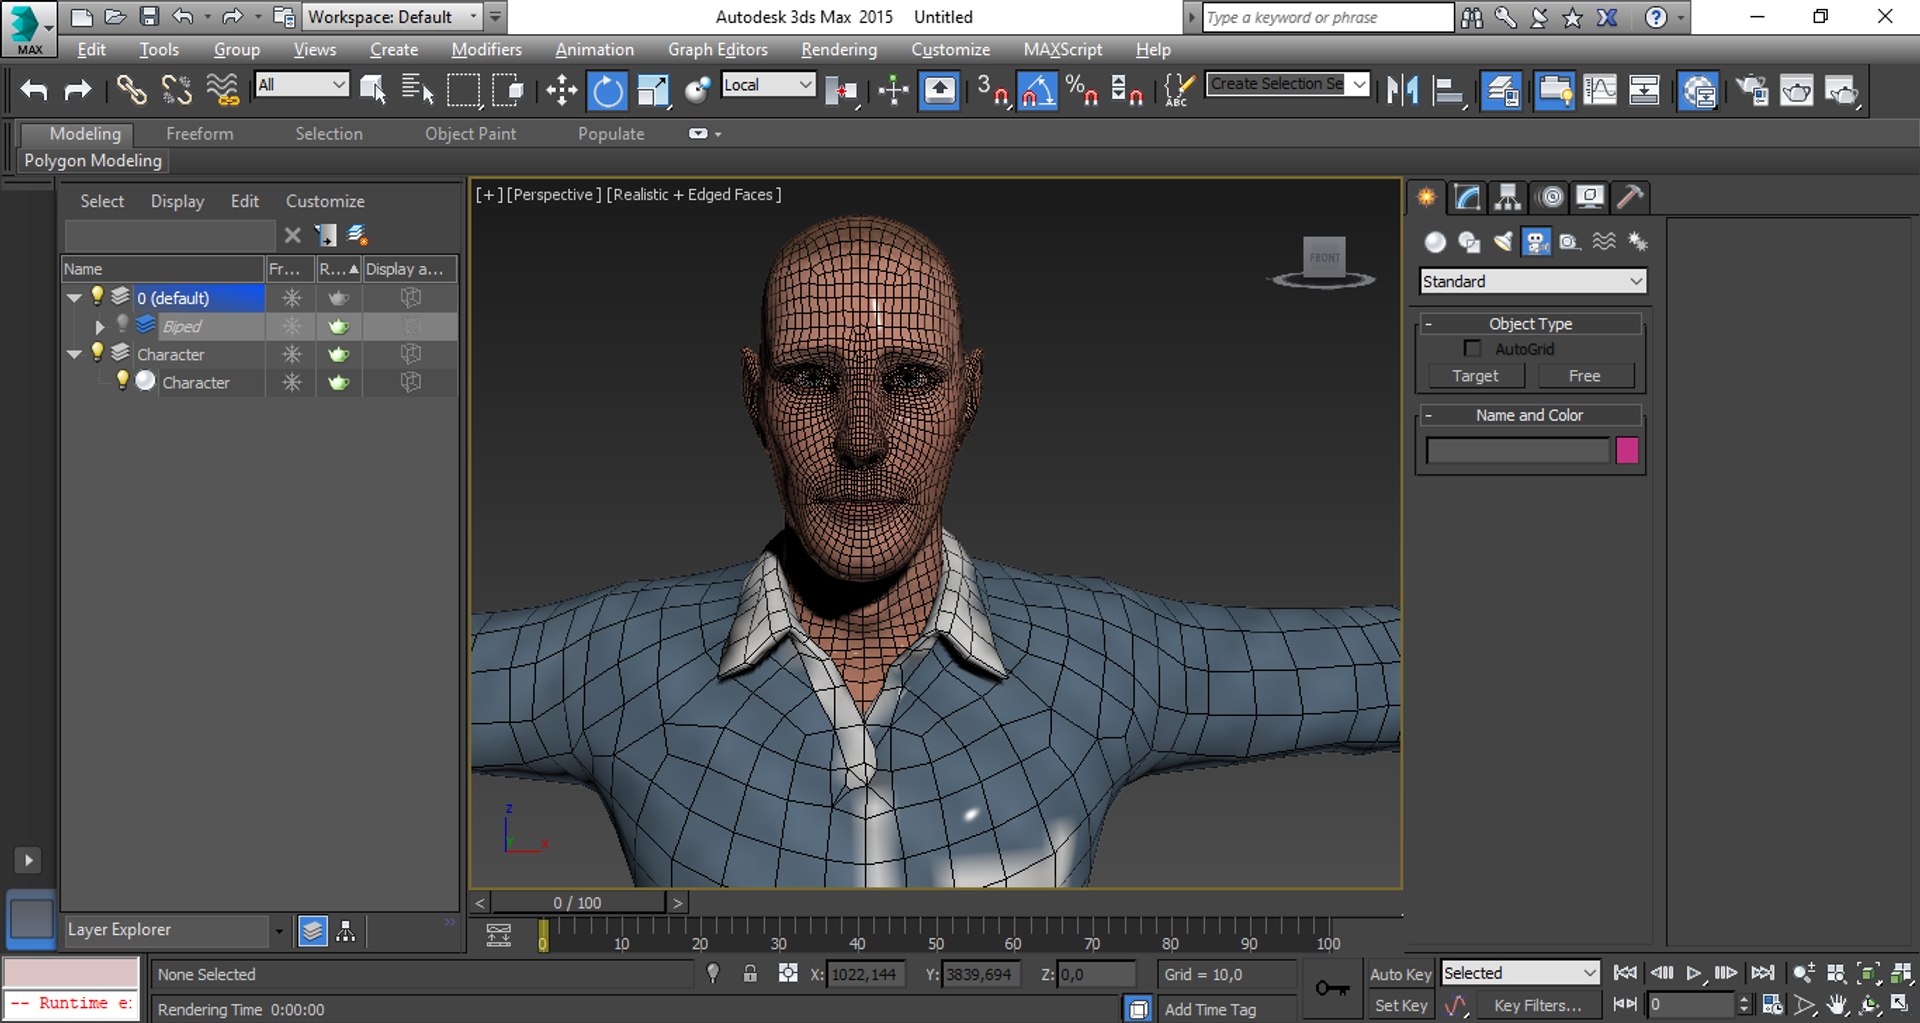Open the Local reference coordinate dropdown
This screenshot has height=1023, width=1920.
[767, 85]
